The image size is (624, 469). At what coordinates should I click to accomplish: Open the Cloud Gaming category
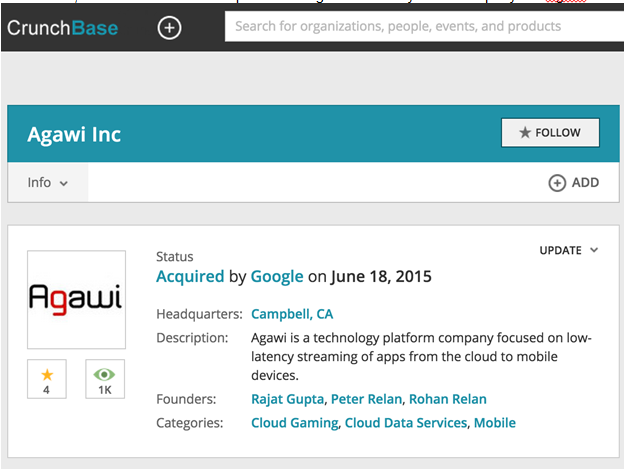click(295, 423)
